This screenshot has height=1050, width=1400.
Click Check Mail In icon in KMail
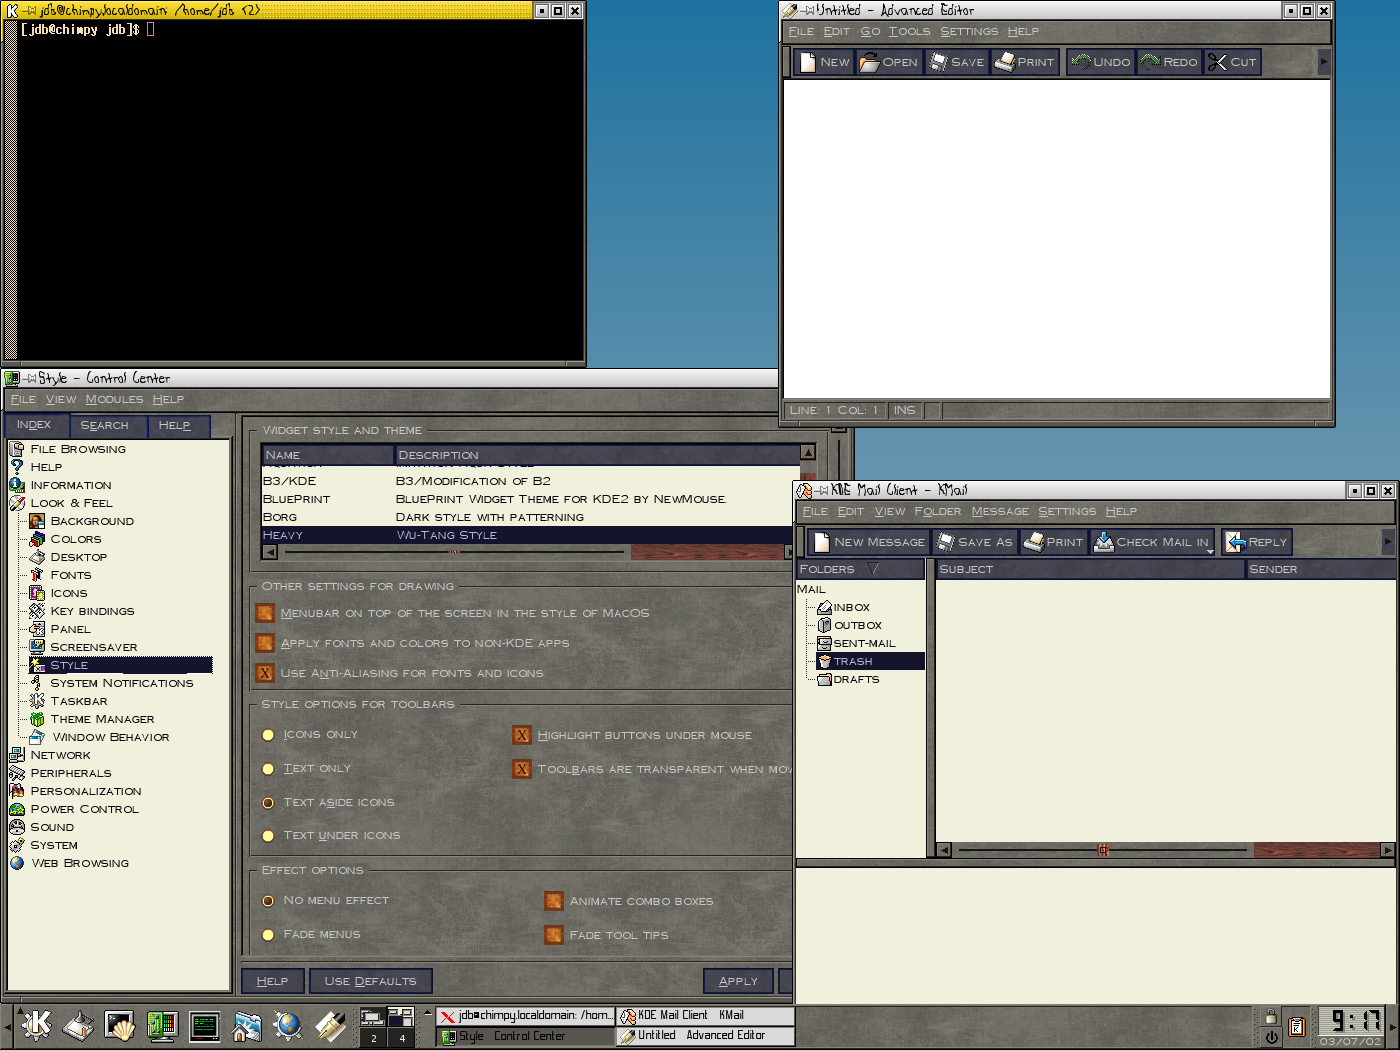point(1104,542)
